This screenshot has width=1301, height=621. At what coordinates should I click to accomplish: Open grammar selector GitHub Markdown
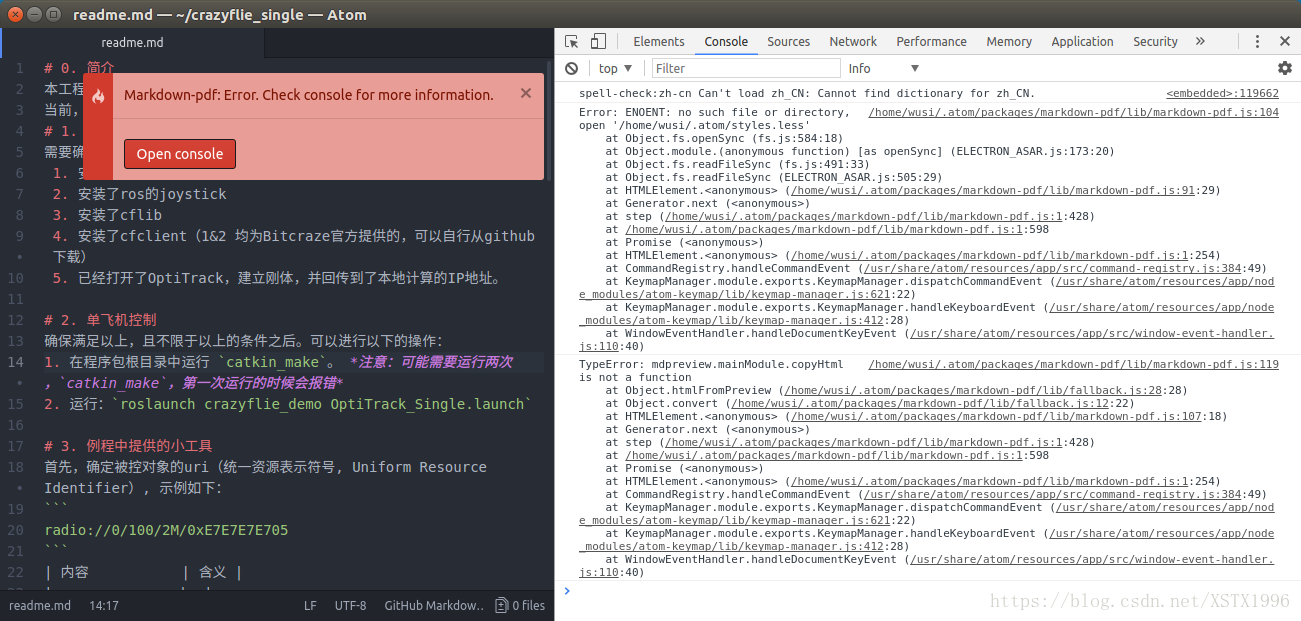pos(434,605)
